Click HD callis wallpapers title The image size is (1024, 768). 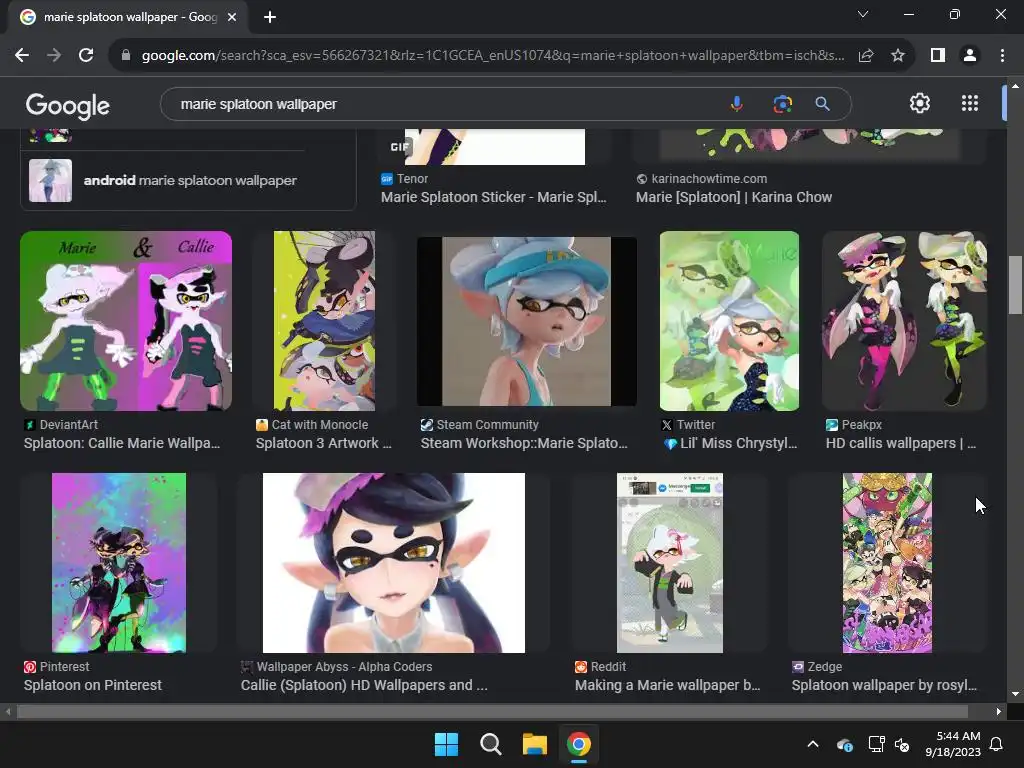(901, 443)
